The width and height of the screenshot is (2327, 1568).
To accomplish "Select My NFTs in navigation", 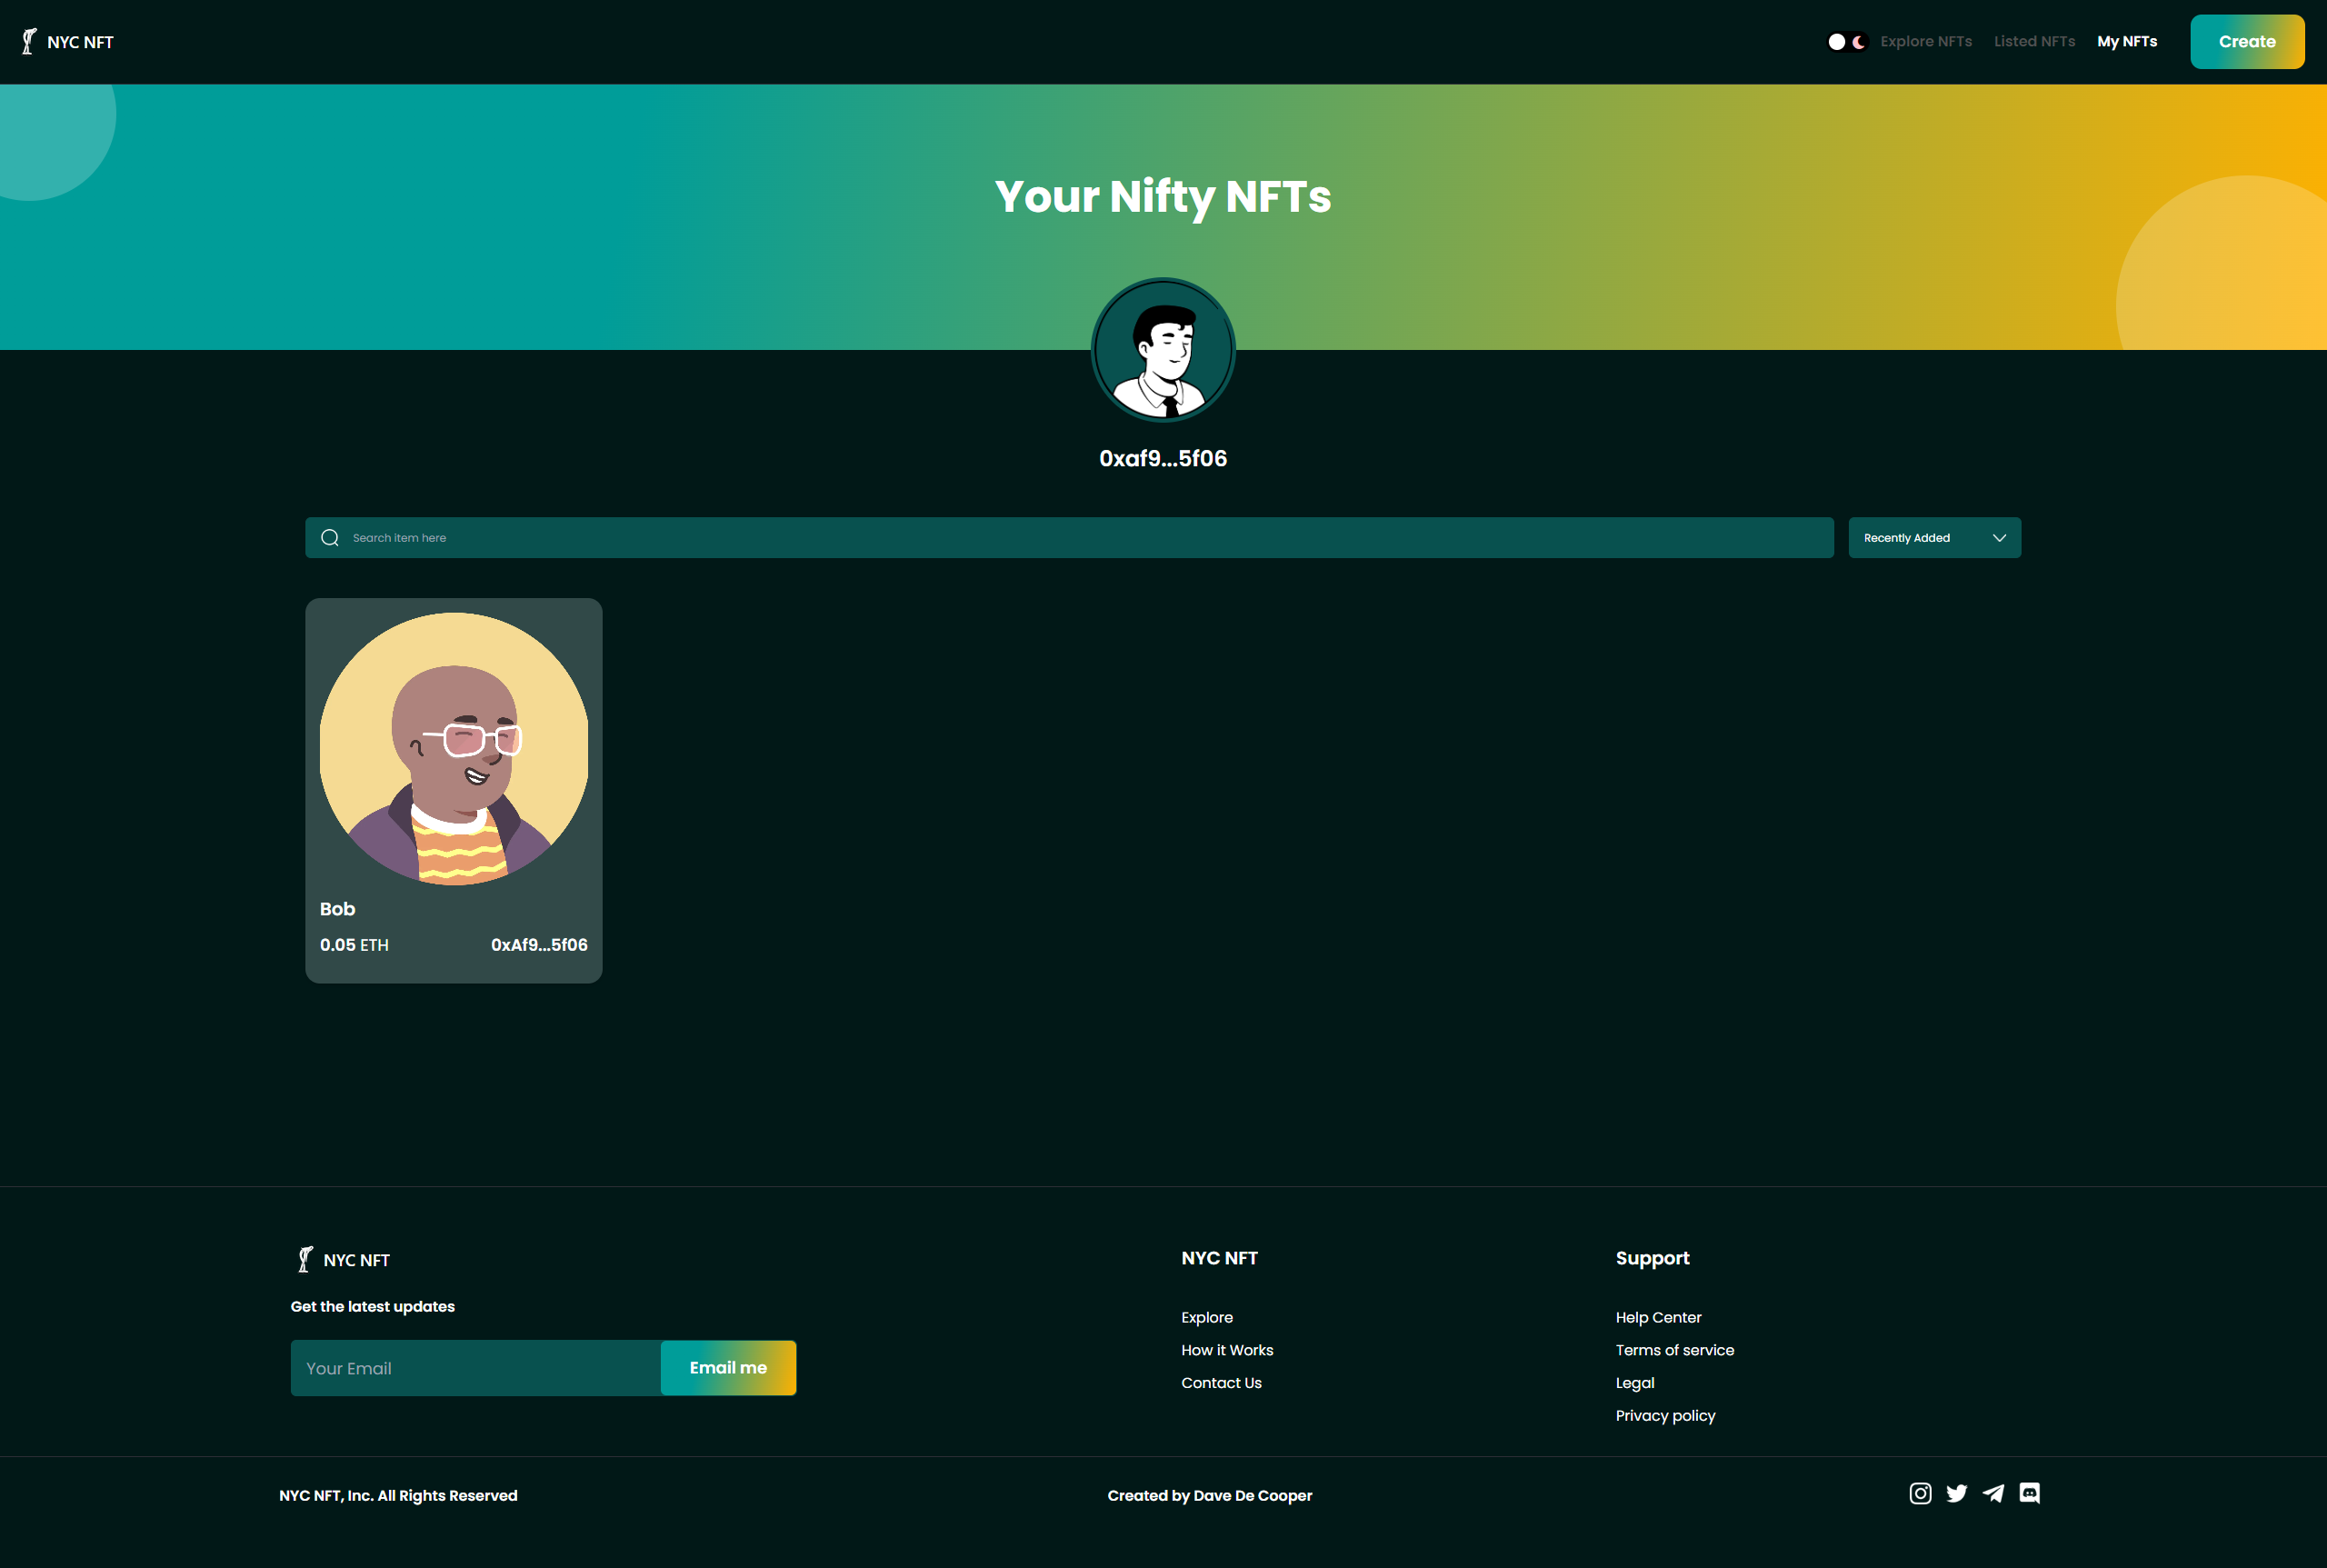I will pyautogui.click(x=2126, y=42).
